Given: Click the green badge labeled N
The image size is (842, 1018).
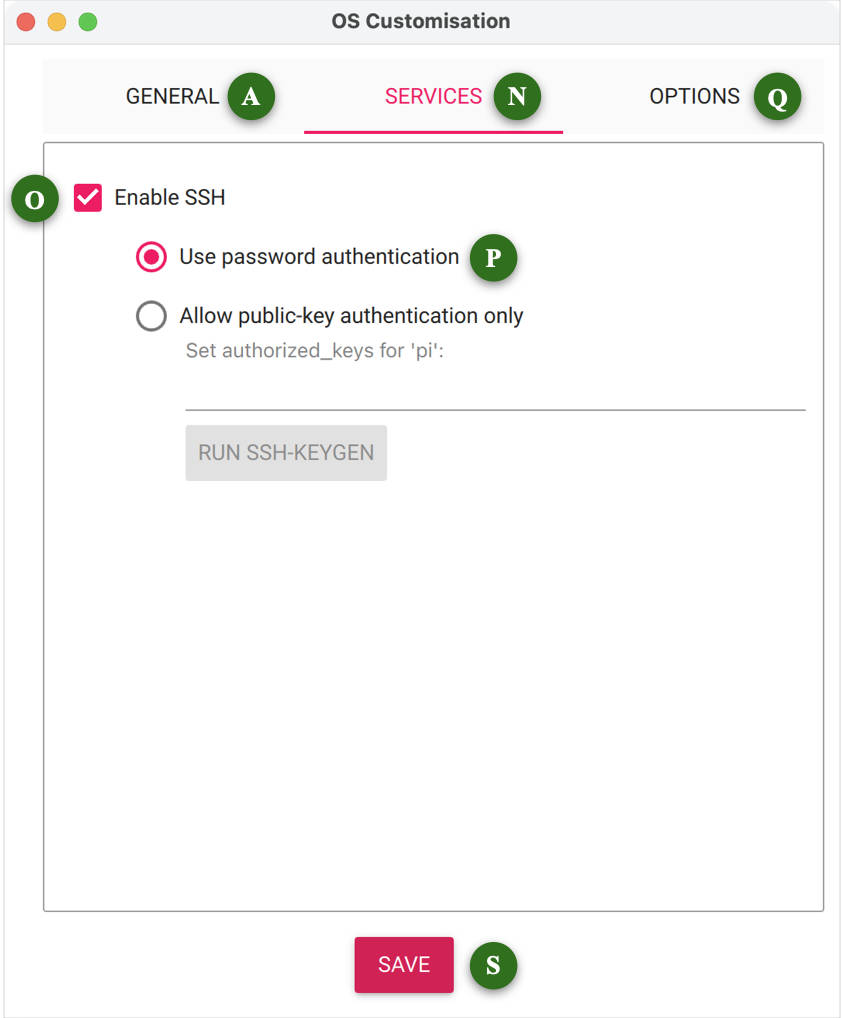Looking at the screenshot, I should point(516,97).
